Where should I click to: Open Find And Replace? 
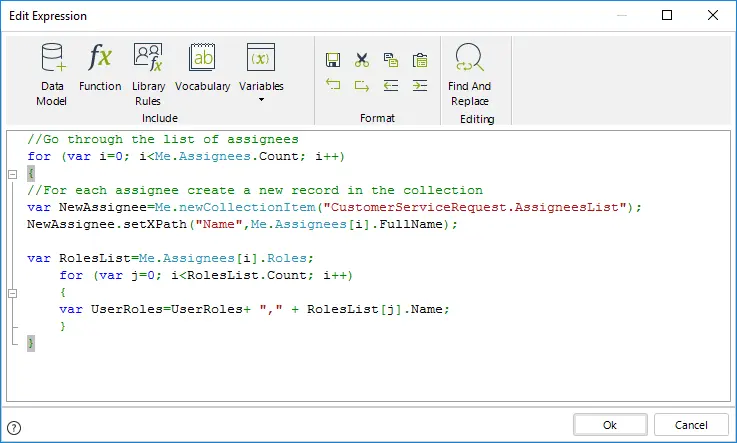click(x=469, y=74)
